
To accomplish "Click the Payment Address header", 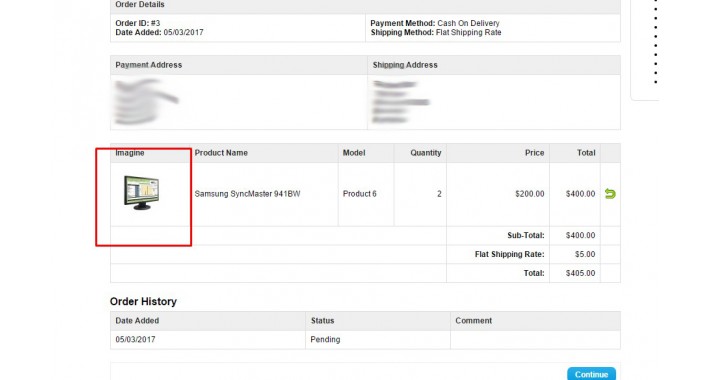I will click(149, 65).
